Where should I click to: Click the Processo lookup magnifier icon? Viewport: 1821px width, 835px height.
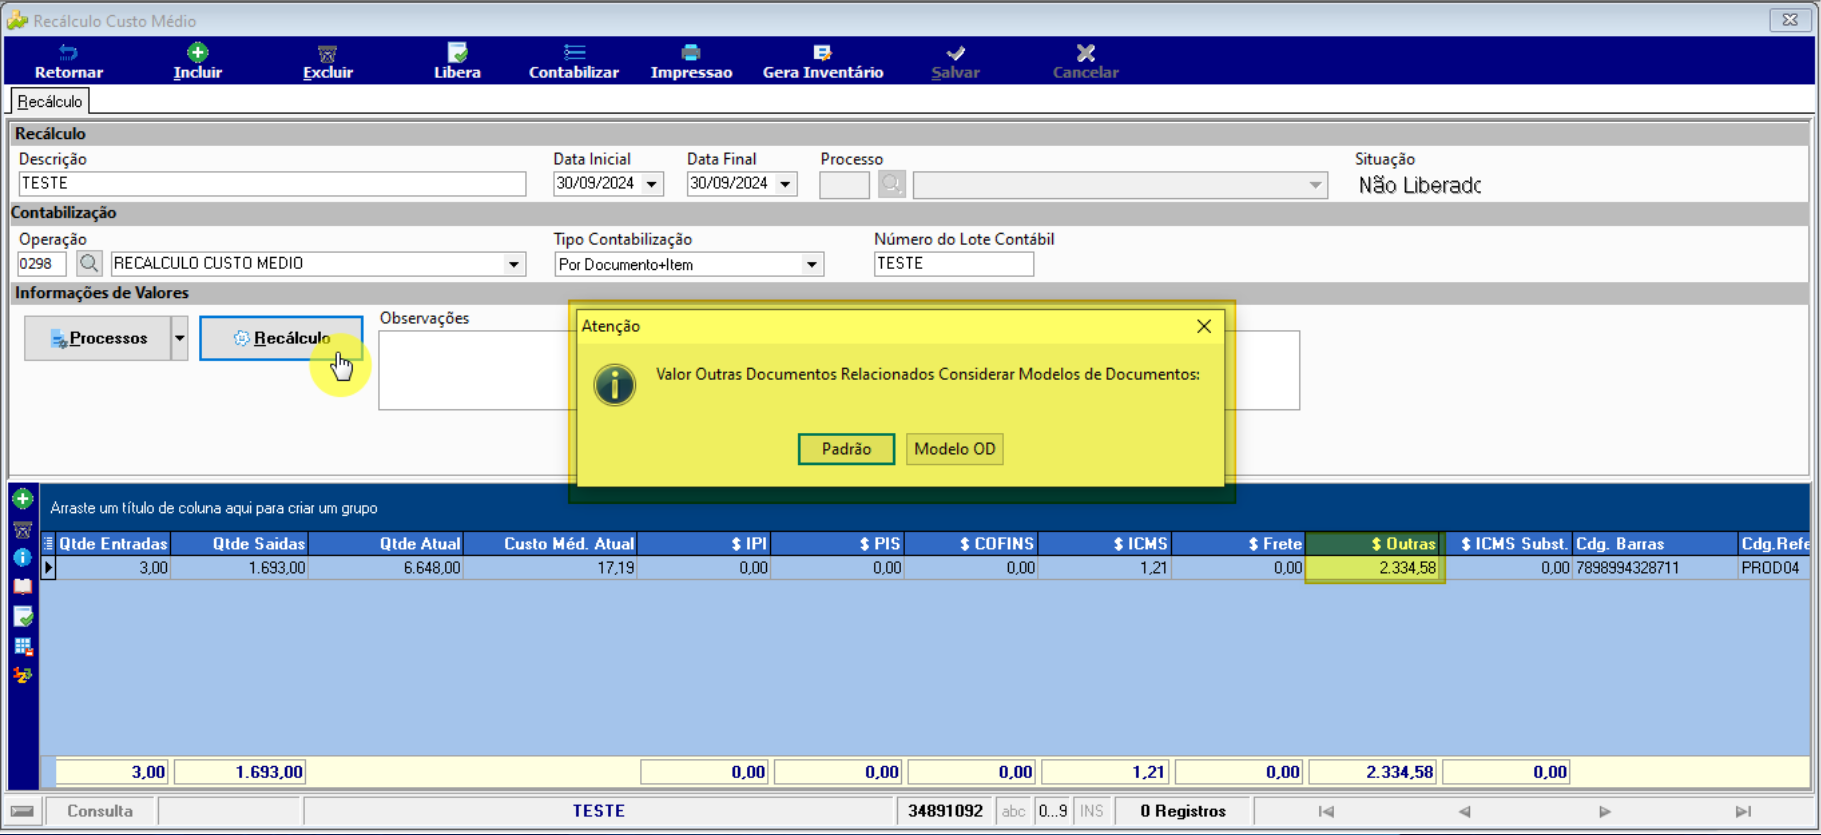892,184
